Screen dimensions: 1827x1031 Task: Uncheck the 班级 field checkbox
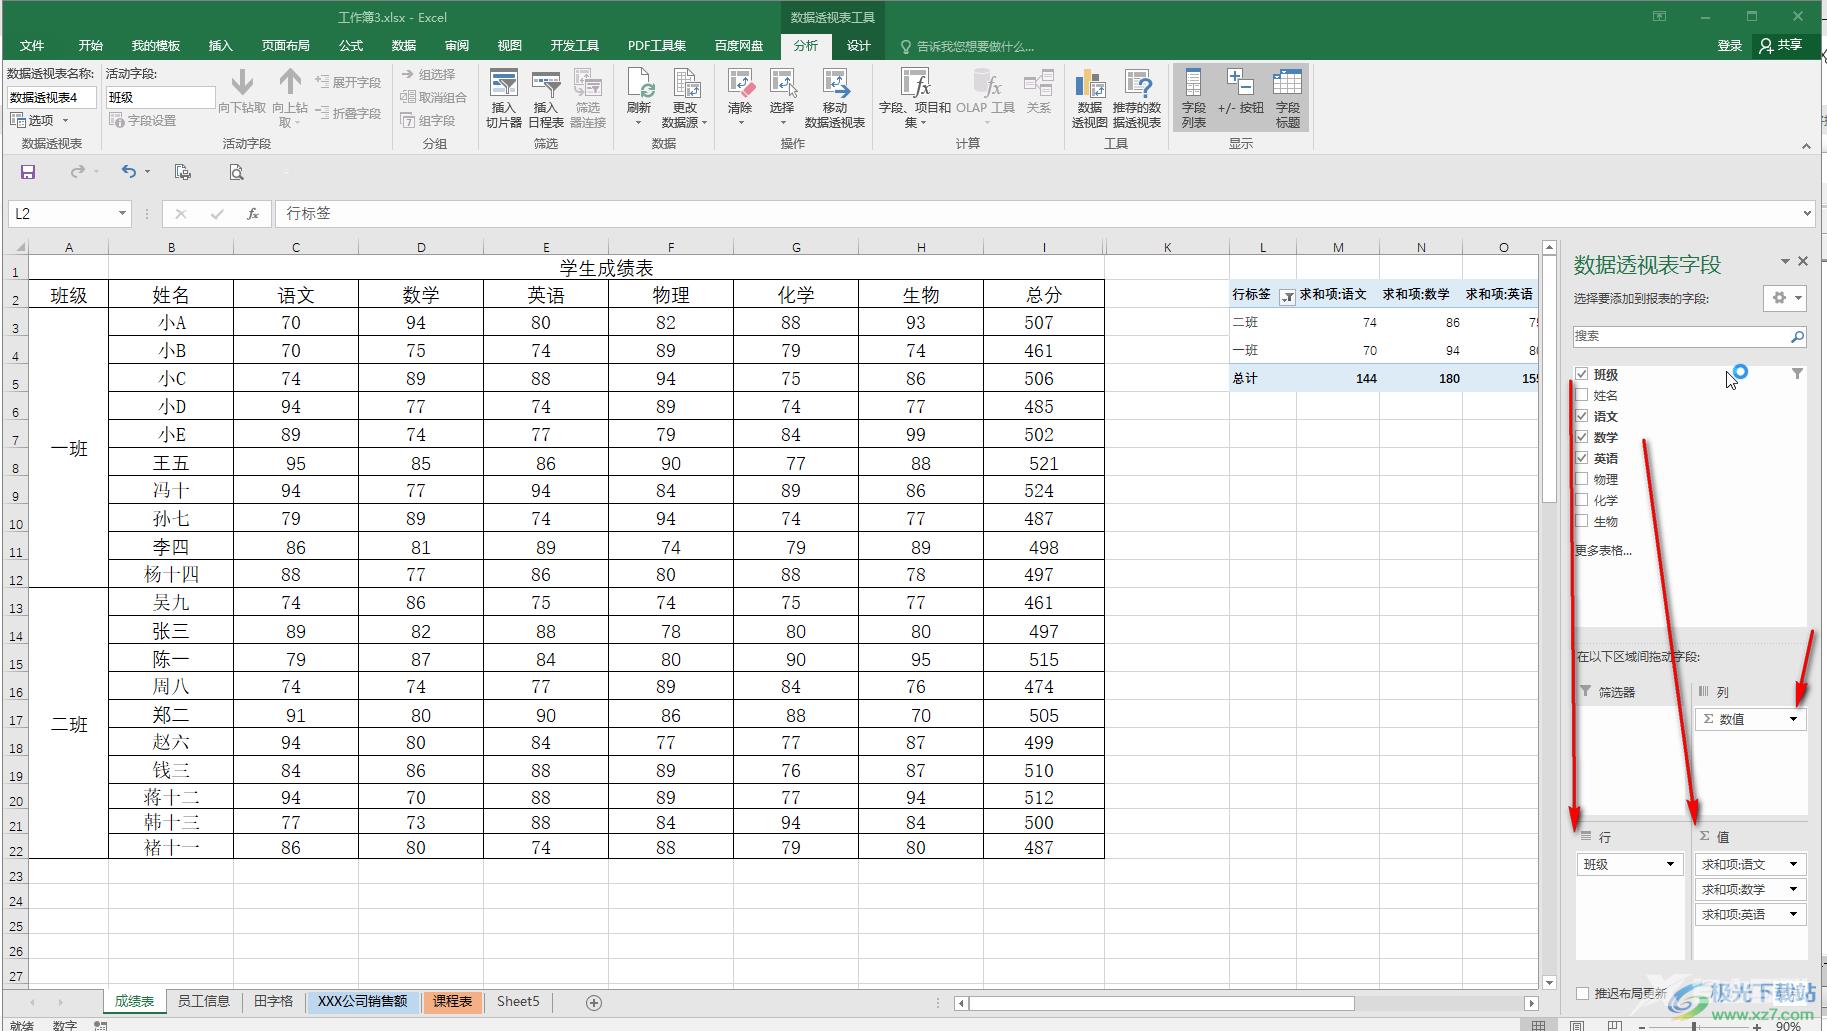pos(1582,374)
